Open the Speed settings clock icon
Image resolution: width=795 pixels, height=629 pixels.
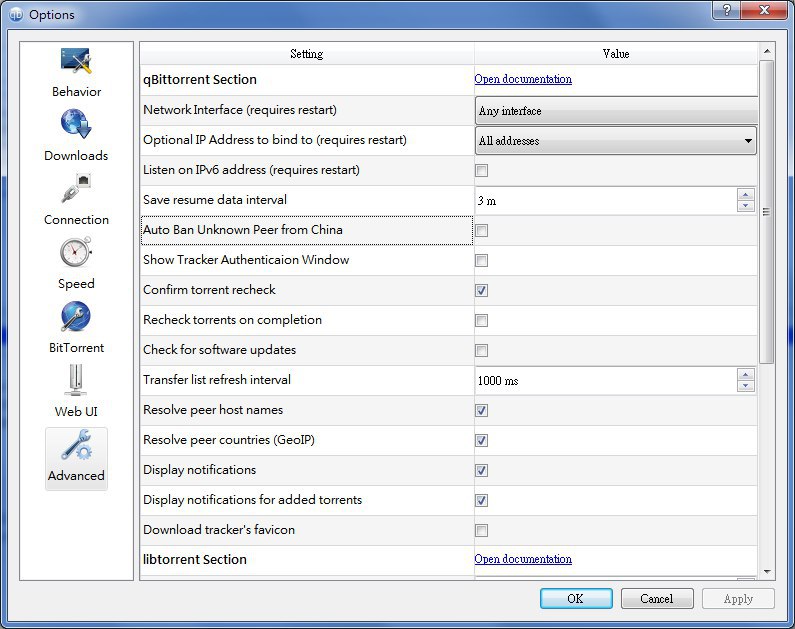[x=76, y=252]
